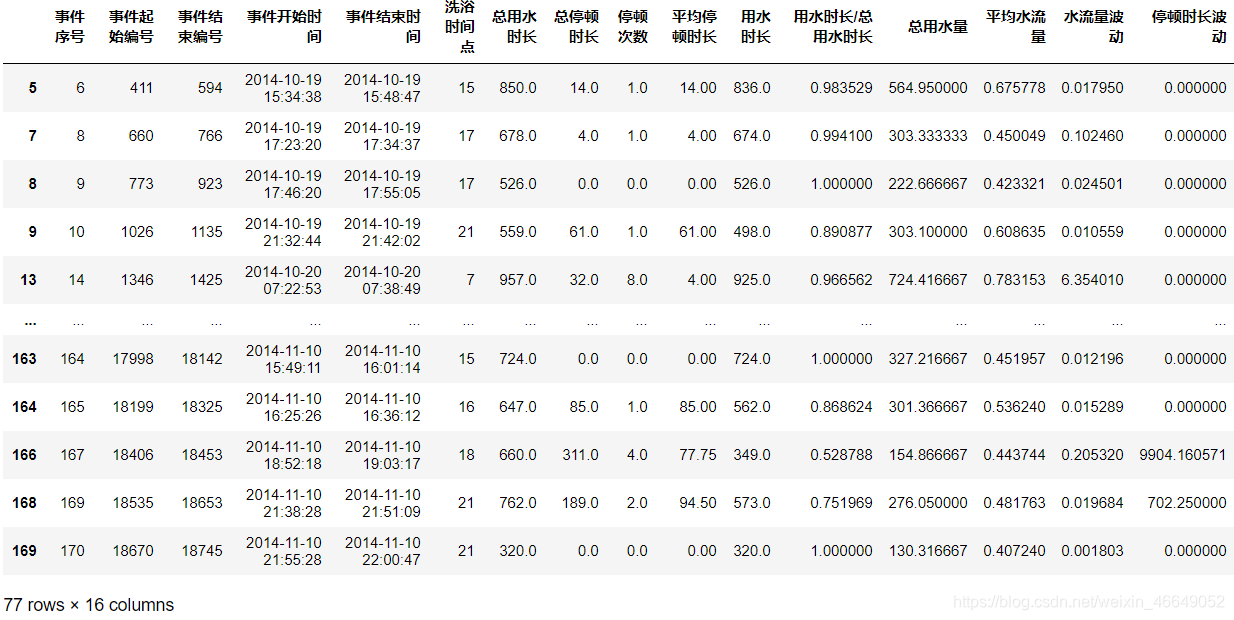The width and height of the screenshot is (1234, 620).
Task: Click end number cell 1425
Action: [x=206, y=280]
